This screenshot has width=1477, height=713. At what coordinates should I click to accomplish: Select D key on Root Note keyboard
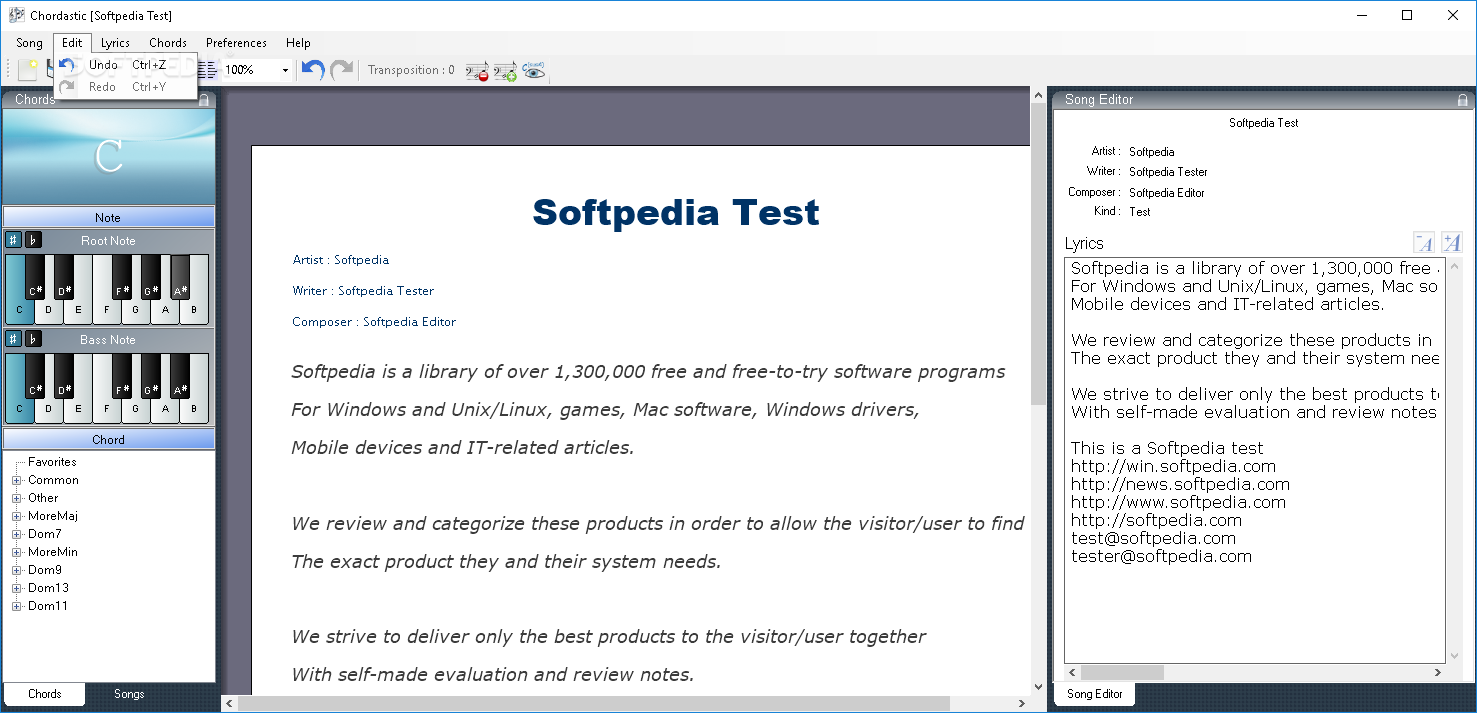click(x=49, y=311)
